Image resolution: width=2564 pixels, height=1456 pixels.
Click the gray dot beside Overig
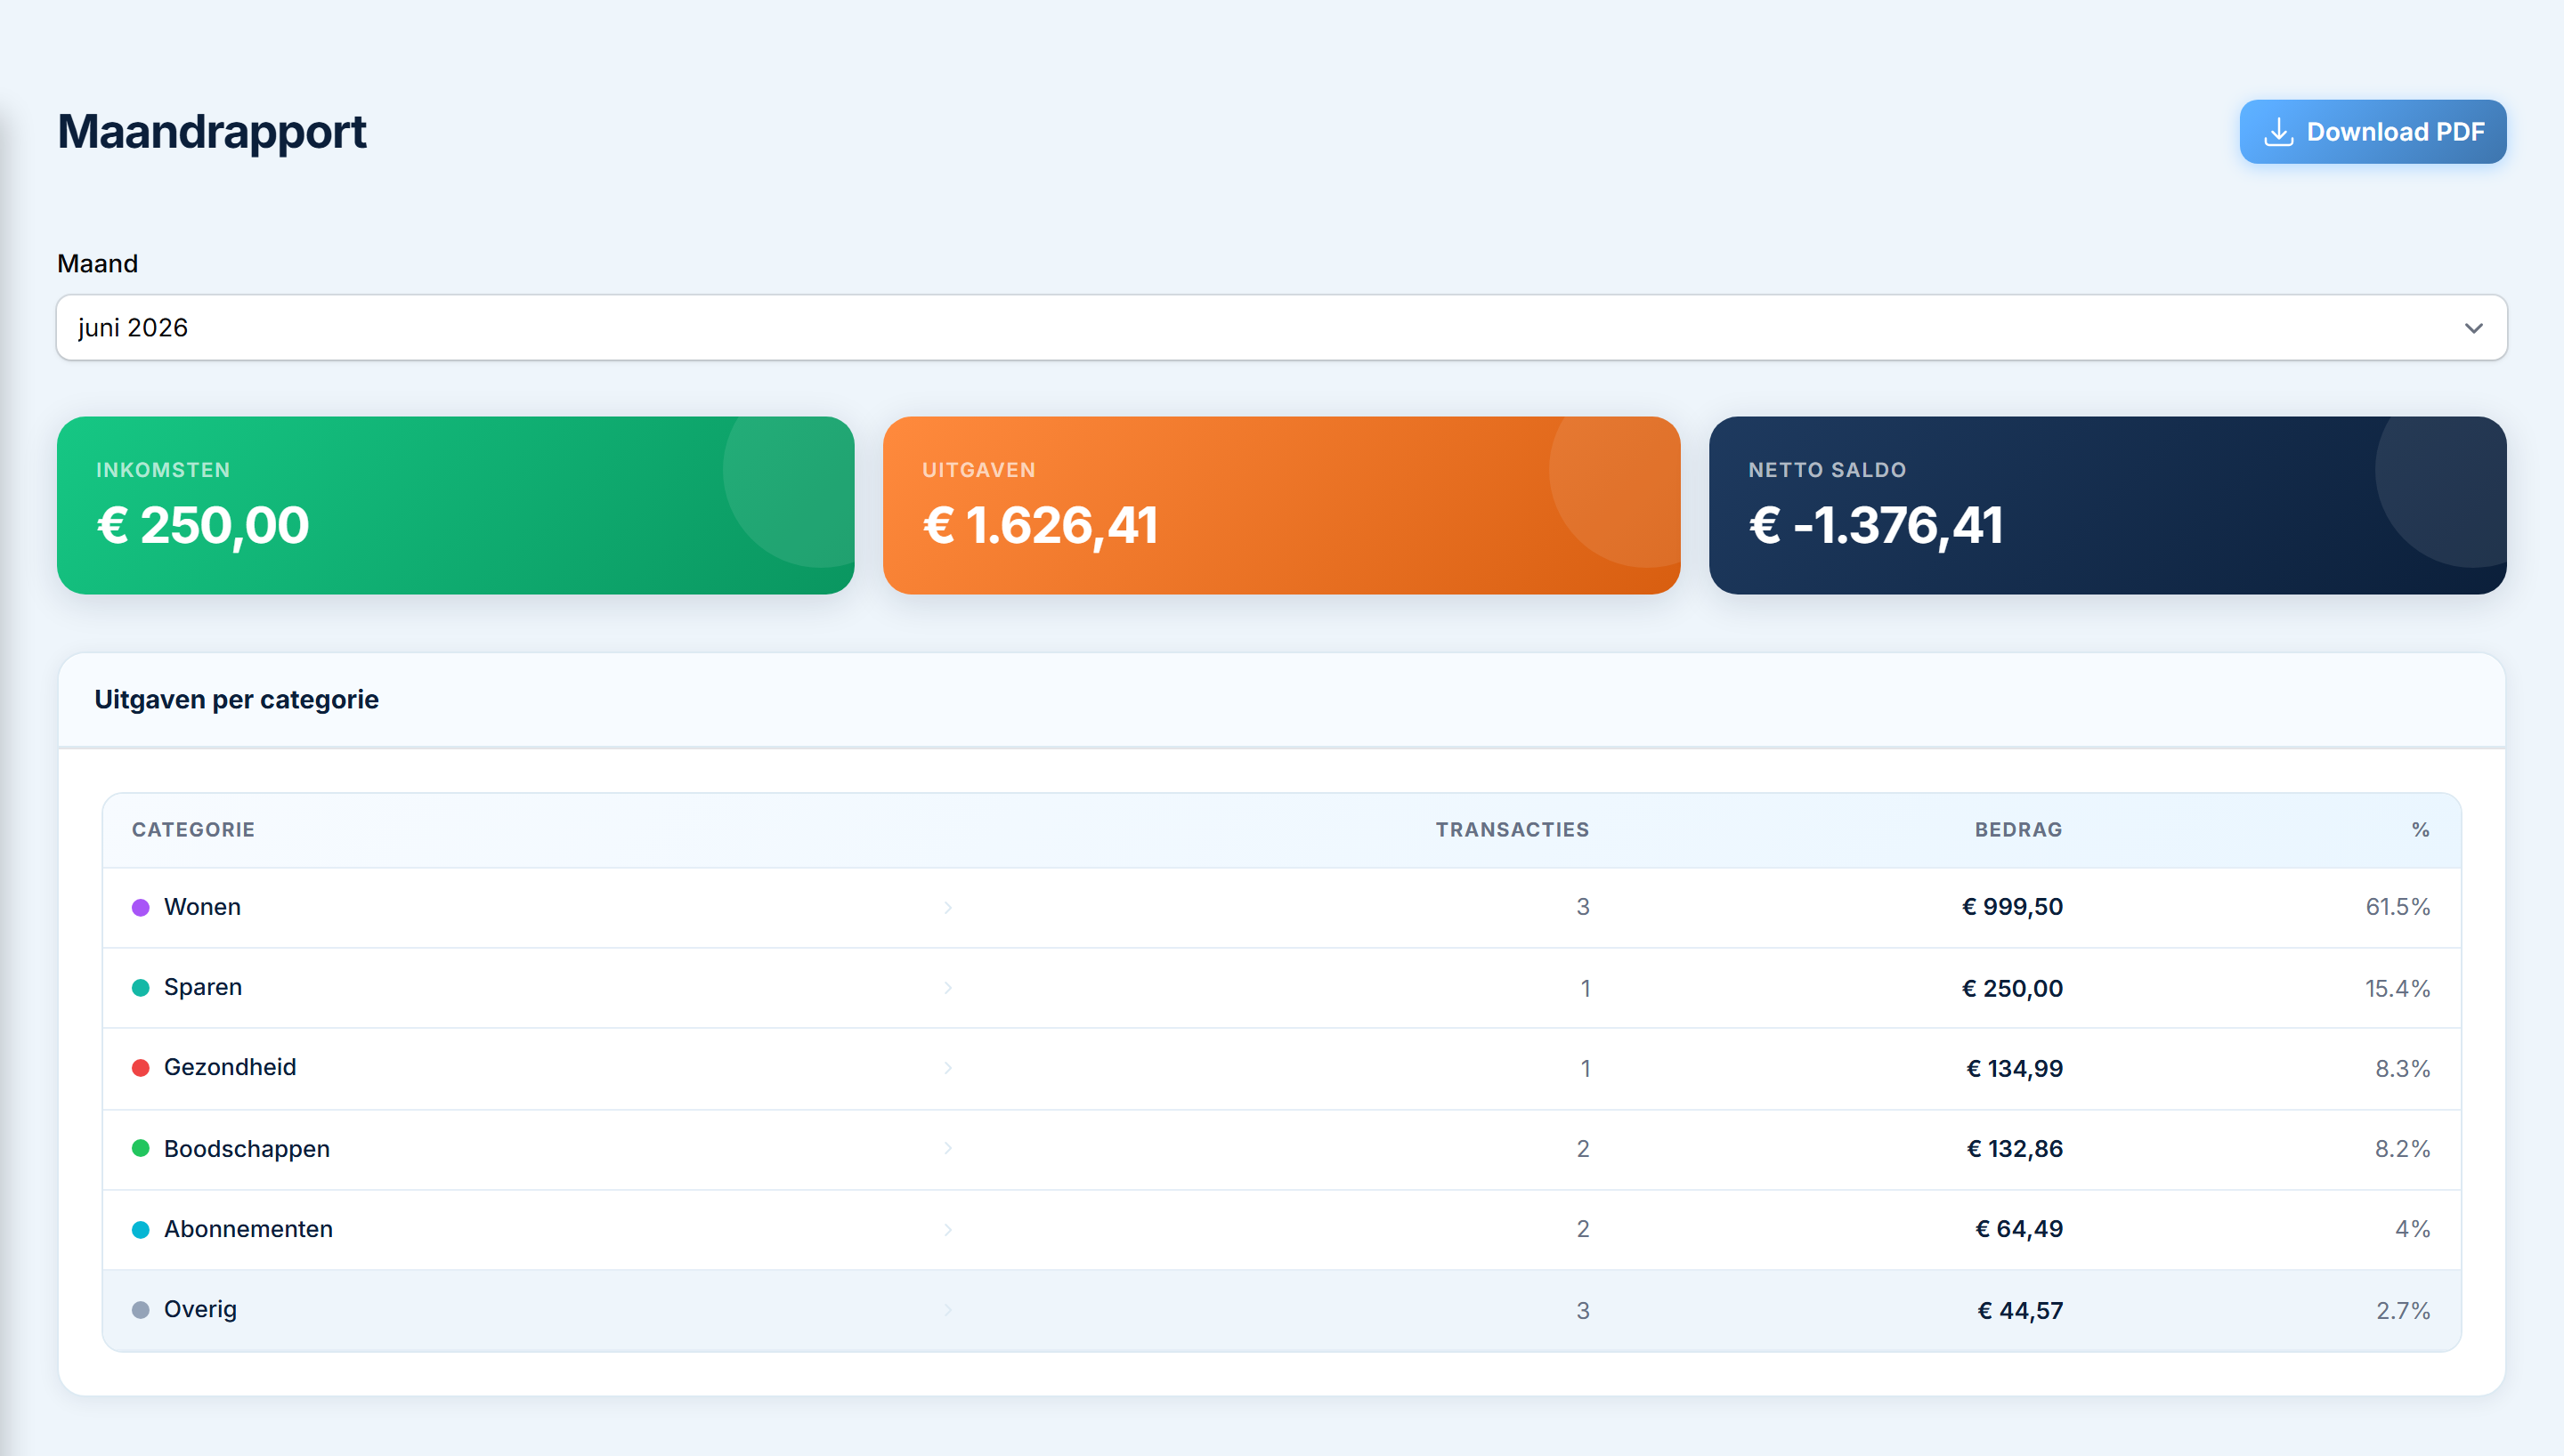[141, 1310]
